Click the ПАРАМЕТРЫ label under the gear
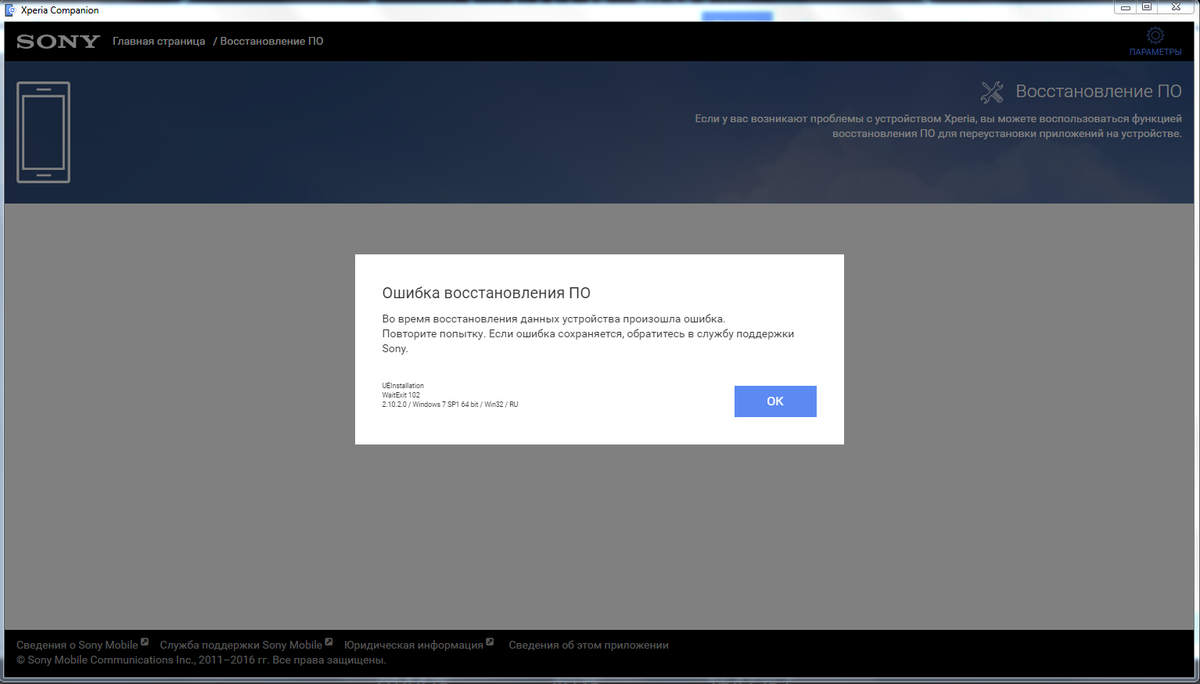Screen dimensions: 1200x684 click(x=1154, y=51)
